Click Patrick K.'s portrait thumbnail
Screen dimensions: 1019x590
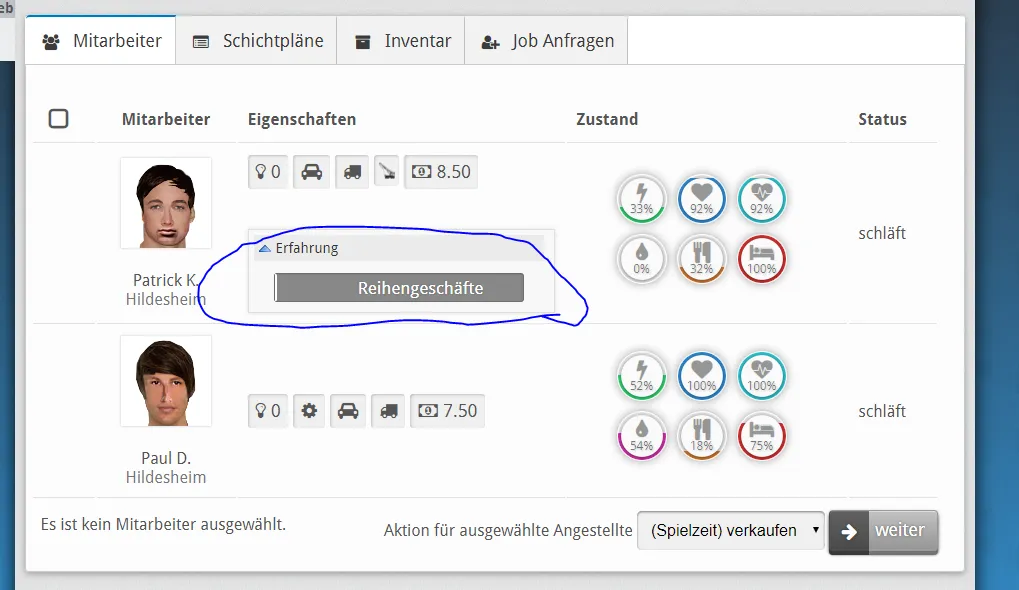[166, 203]
